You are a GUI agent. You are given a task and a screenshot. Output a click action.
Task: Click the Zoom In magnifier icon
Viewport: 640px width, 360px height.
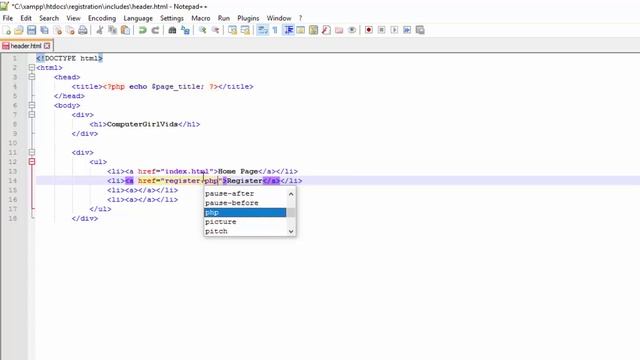coord(202,30)
